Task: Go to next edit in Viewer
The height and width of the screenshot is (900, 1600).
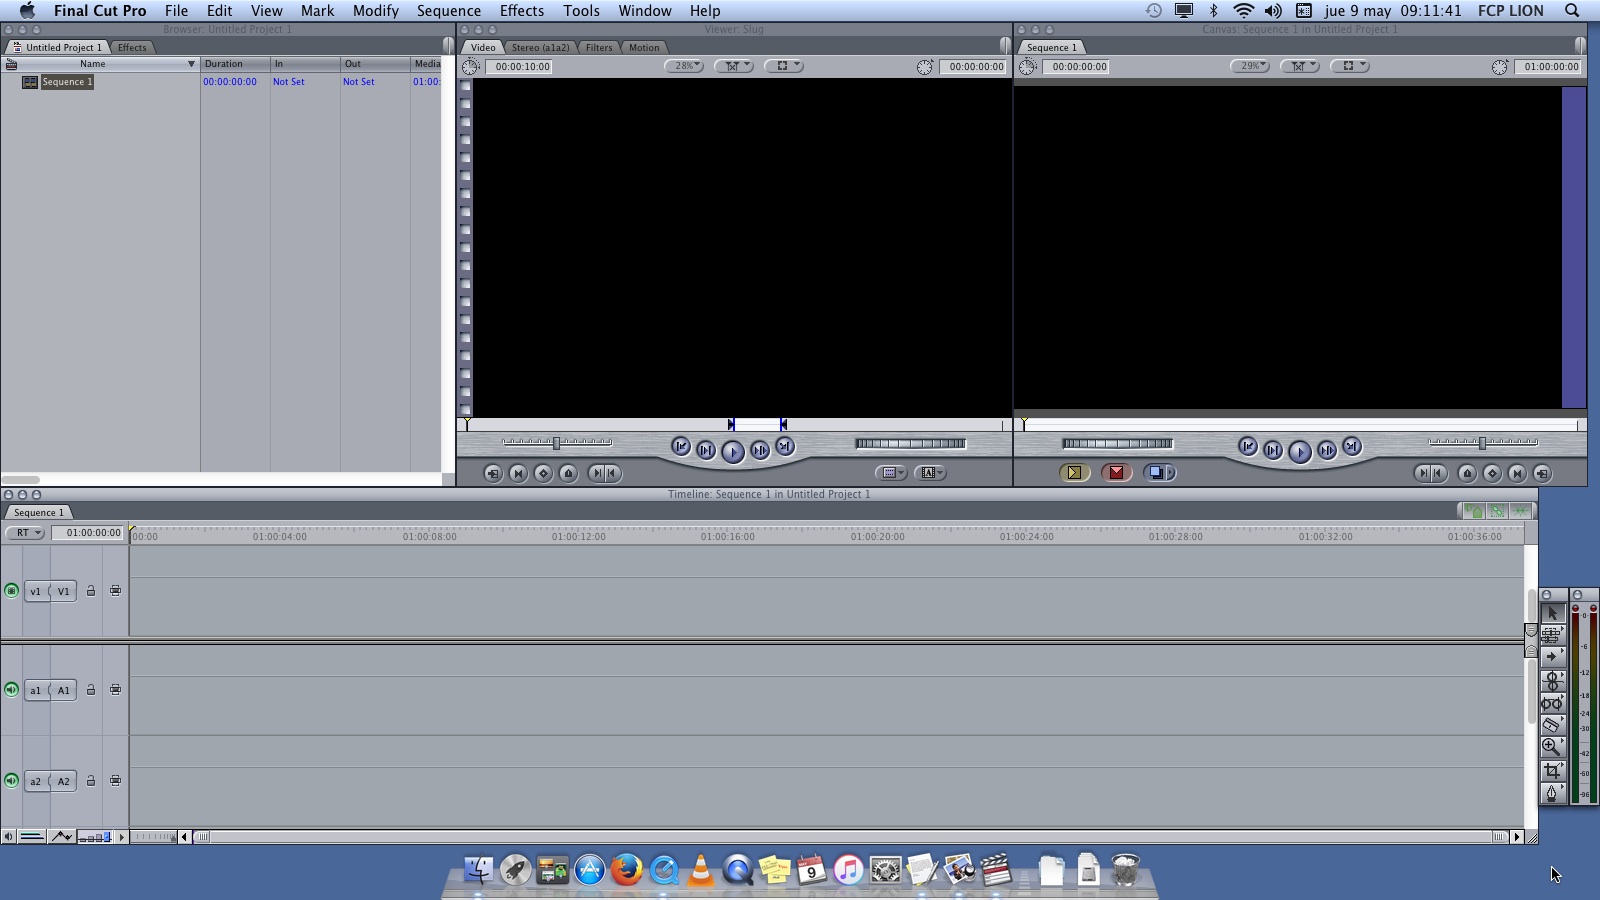Action: [785, 447]
